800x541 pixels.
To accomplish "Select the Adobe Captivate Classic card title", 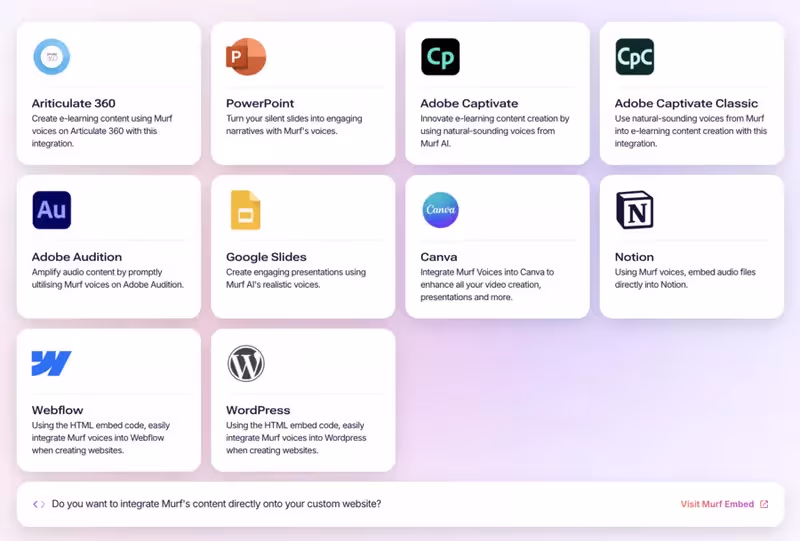I will [x=686, y=103].
